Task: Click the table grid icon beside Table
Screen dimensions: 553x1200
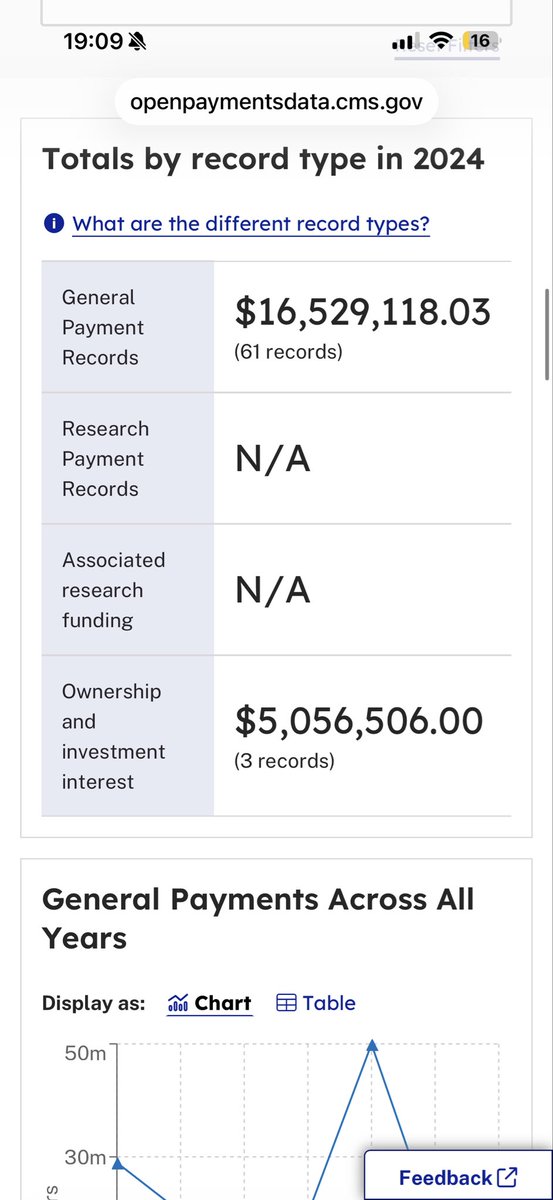Action: coord(286,1003)
